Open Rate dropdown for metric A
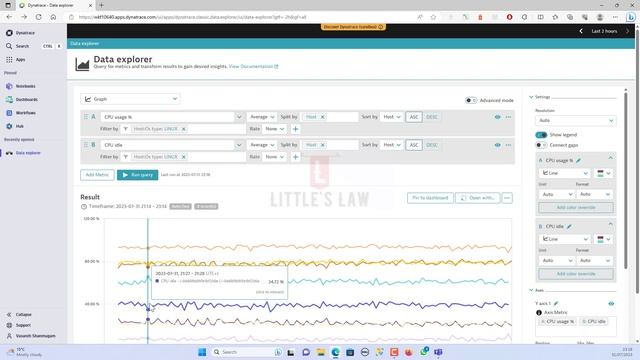 point(274,129)
